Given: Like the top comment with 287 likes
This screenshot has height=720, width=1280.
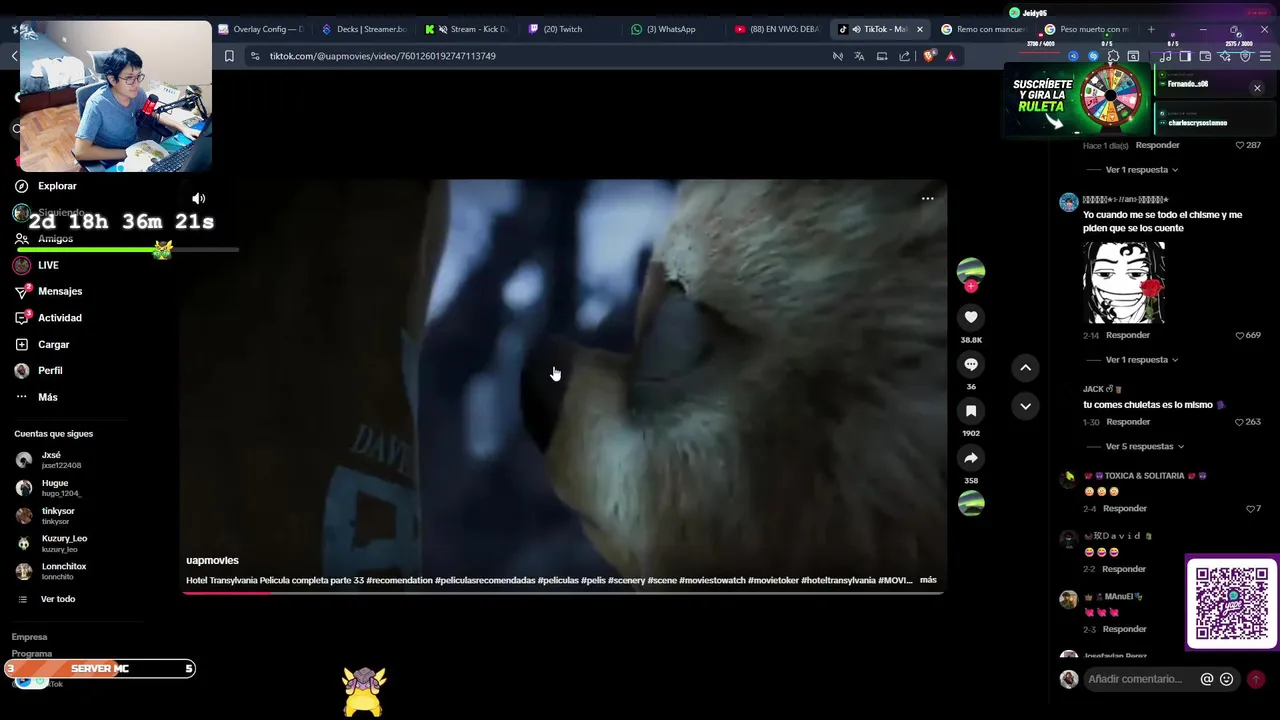Looking at the screenshot, I should pos(1240,145).
